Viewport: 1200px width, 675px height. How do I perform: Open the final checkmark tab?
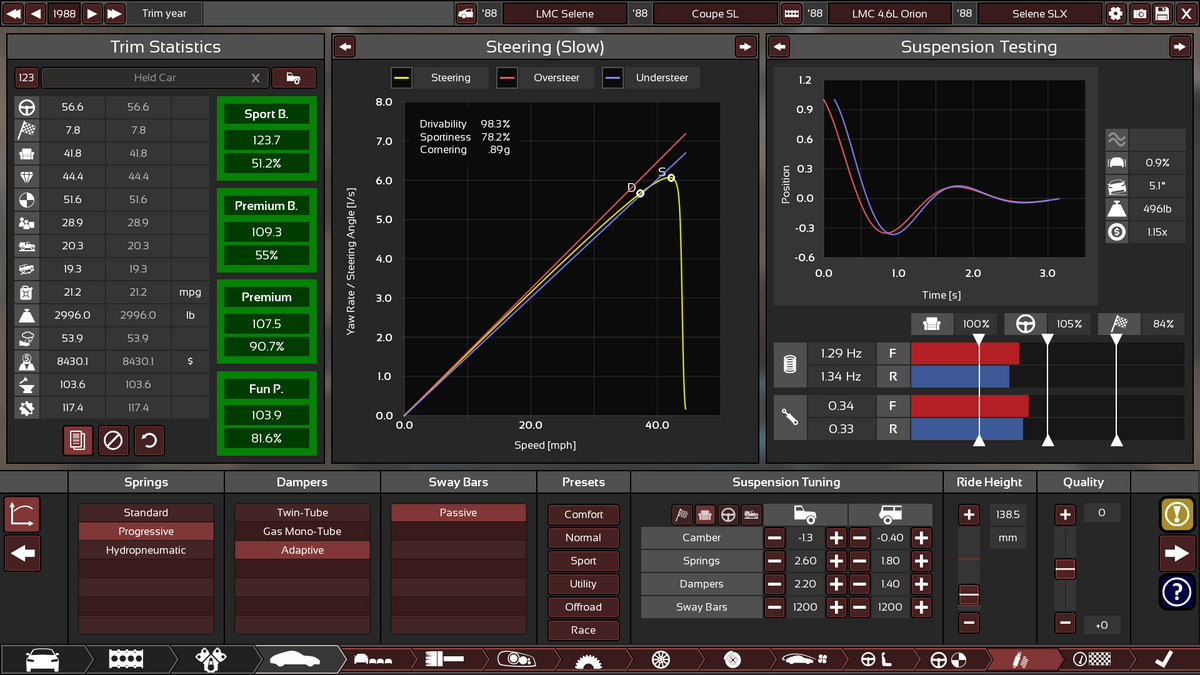(x=1163, y=660)
